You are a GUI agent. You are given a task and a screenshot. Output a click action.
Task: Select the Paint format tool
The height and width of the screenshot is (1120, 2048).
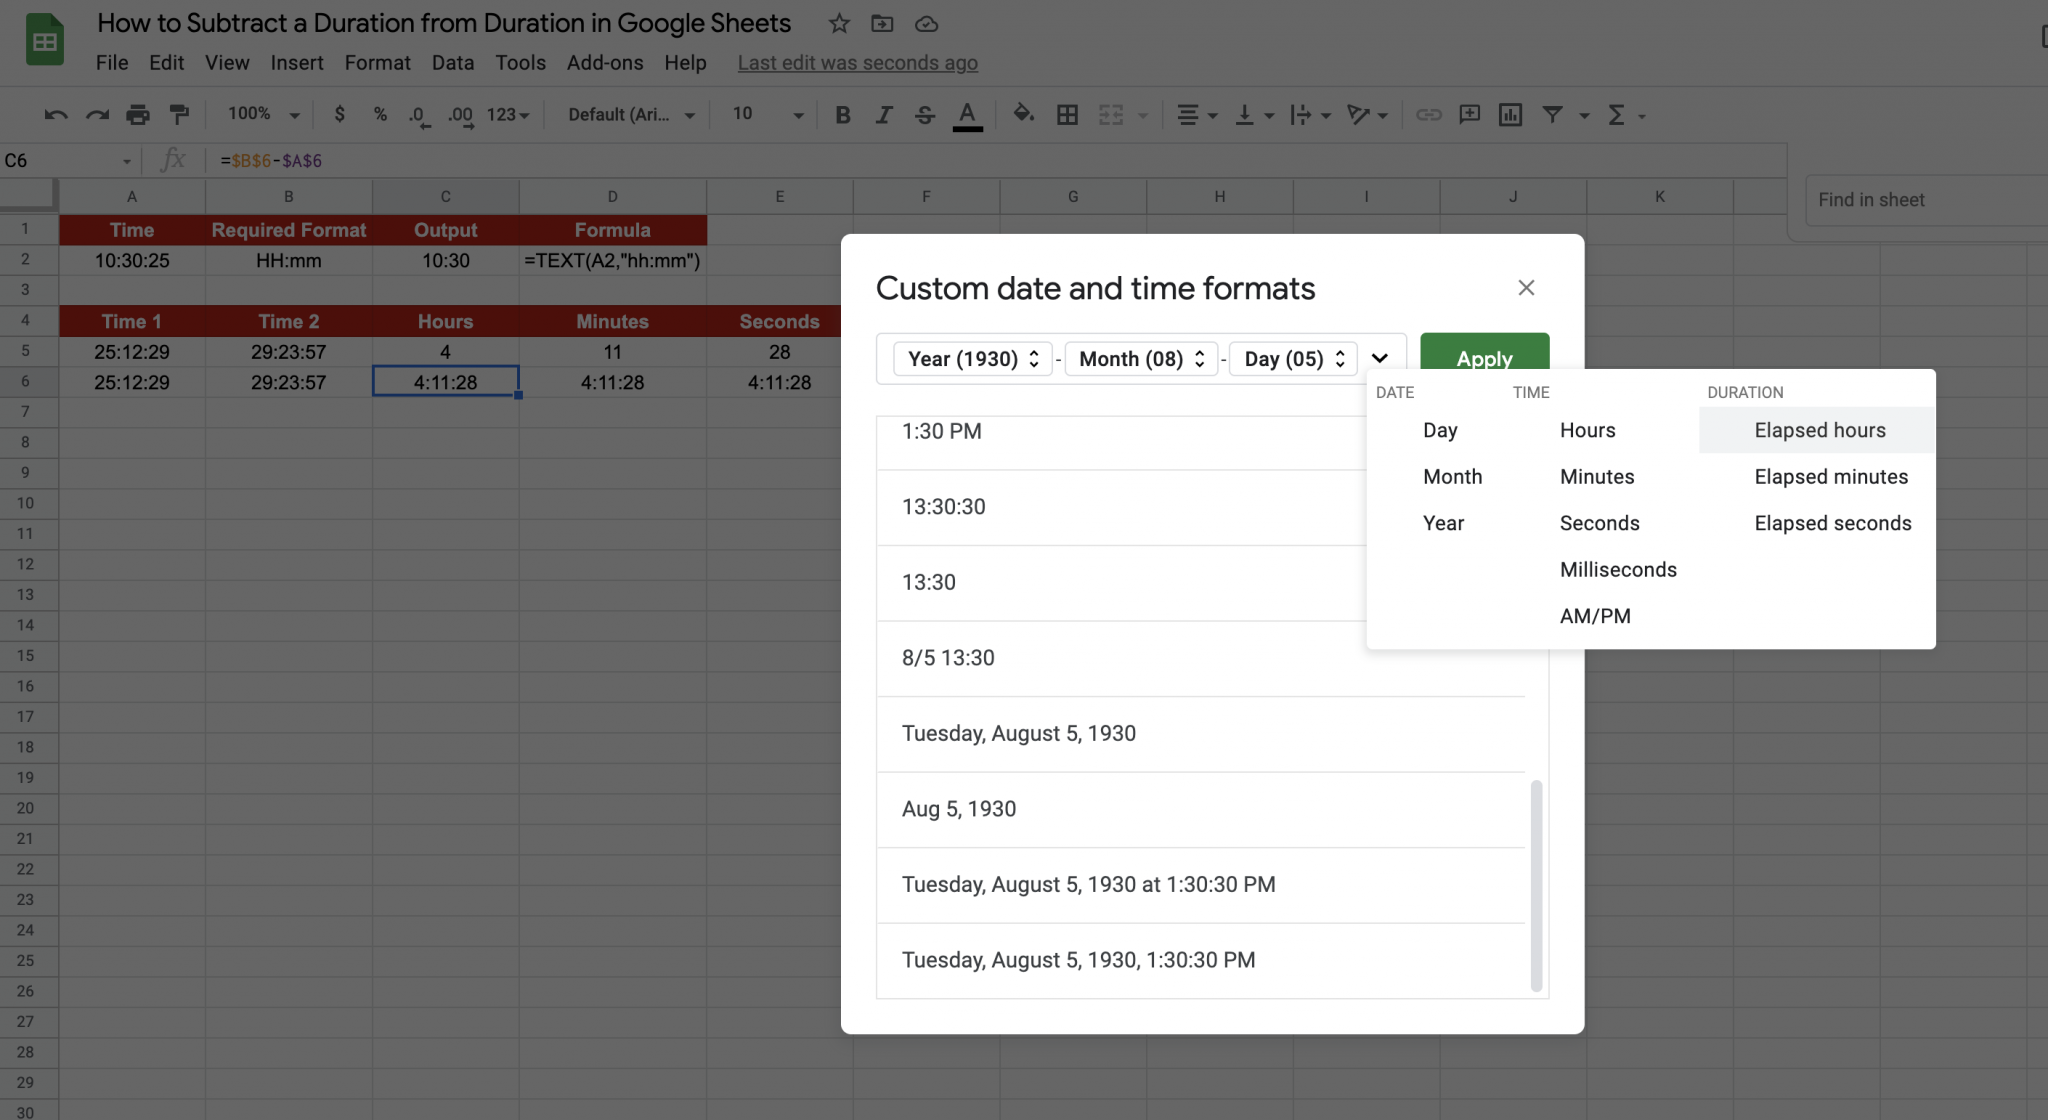[x=179, y=114]
